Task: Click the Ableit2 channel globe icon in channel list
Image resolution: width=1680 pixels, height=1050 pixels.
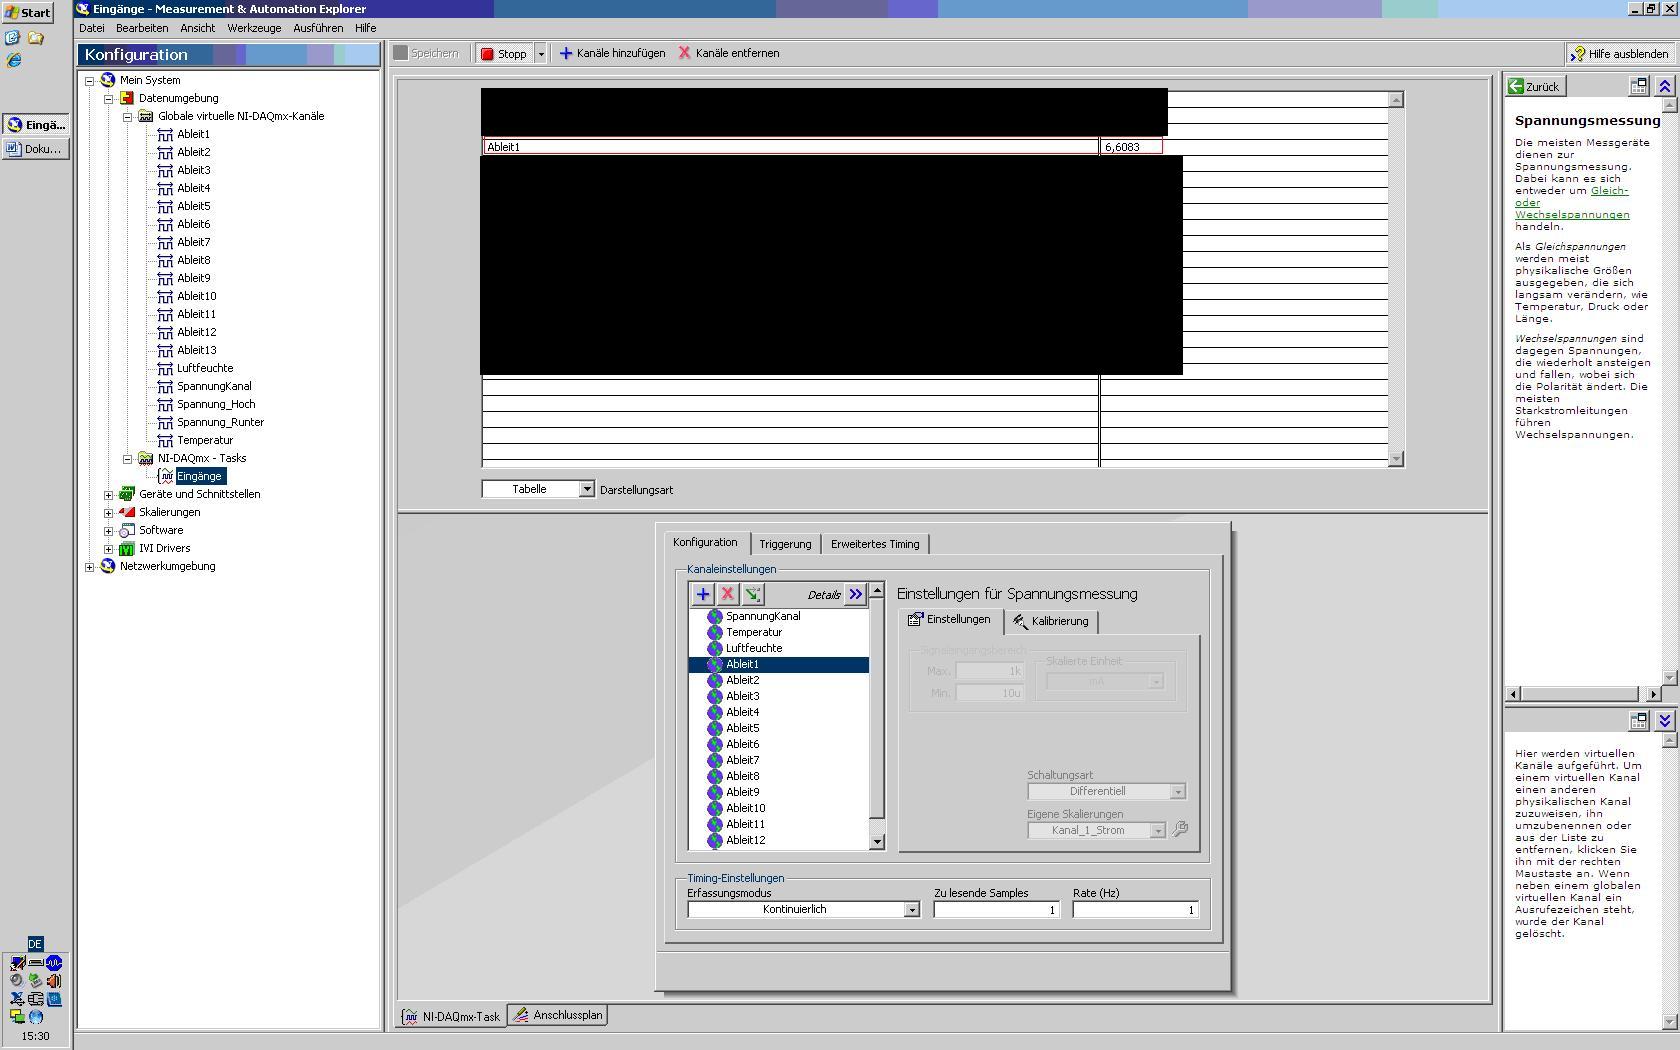Action: click(x=714, y=680)
